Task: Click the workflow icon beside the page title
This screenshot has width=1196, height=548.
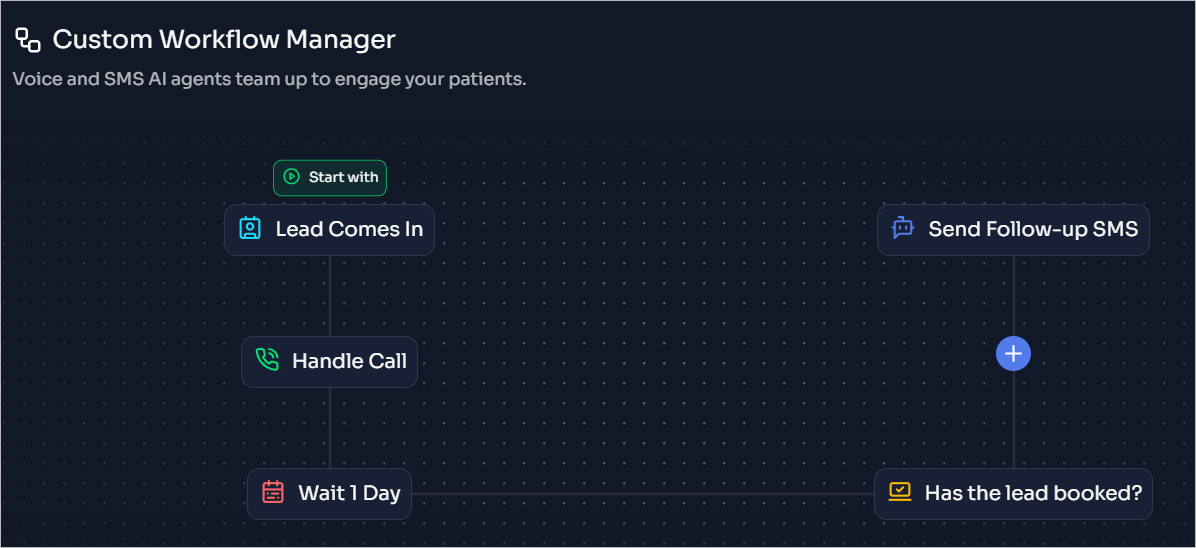Action: [28, 40]
